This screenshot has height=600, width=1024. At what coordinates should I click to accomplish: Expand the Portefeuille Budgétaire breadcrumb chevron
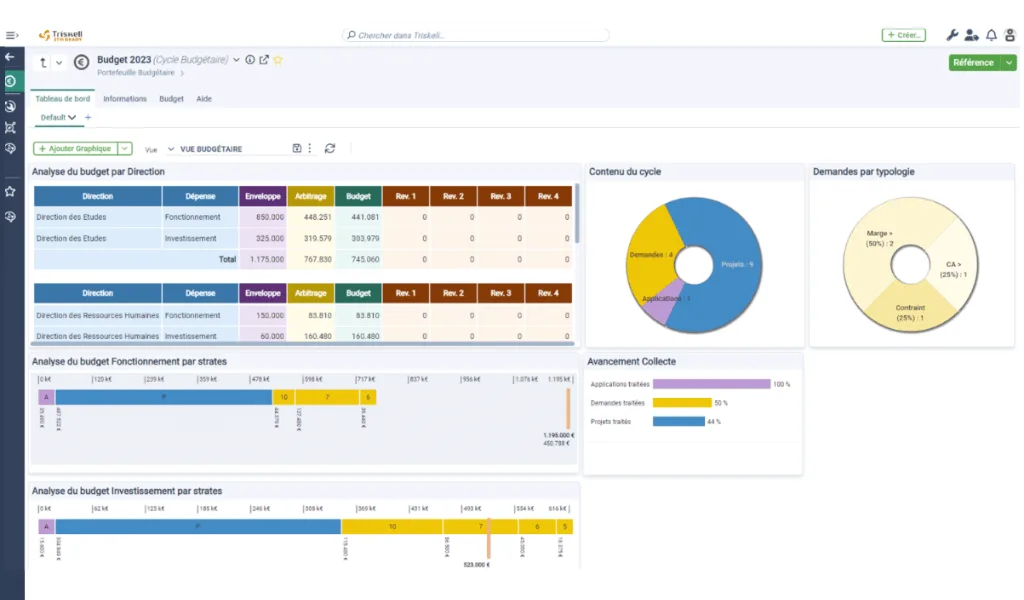182,73
